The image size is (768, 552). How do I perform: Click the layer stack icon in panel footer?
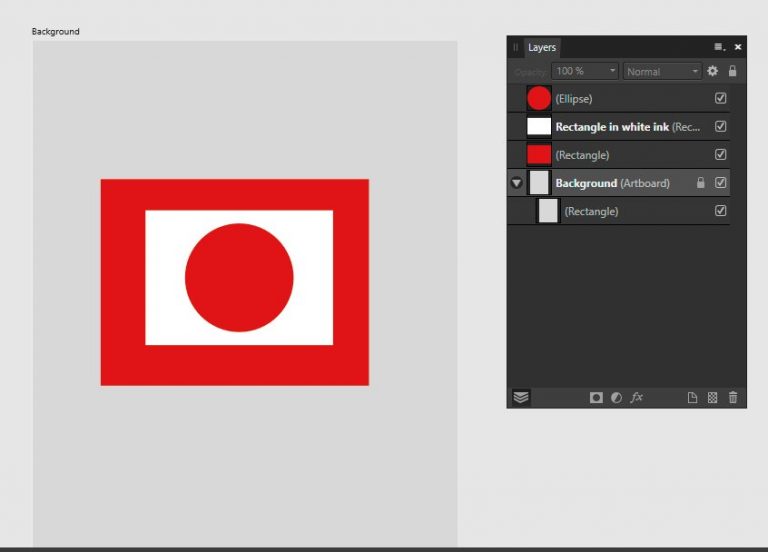click(520, 397)
